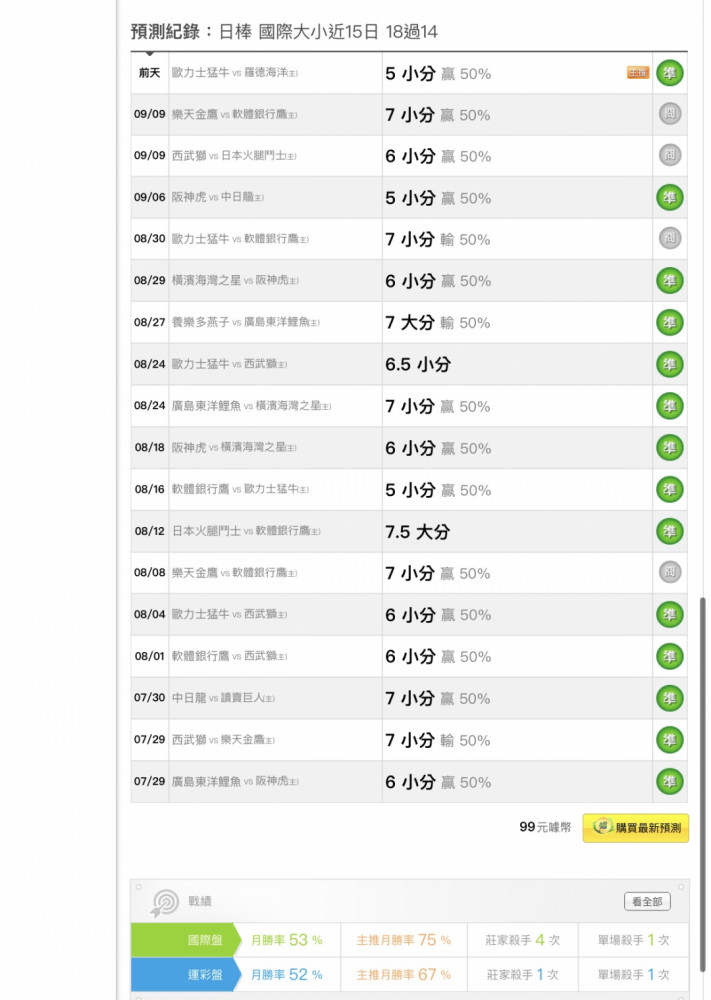Click the target icon beside 戰績

tap(164, 902)
